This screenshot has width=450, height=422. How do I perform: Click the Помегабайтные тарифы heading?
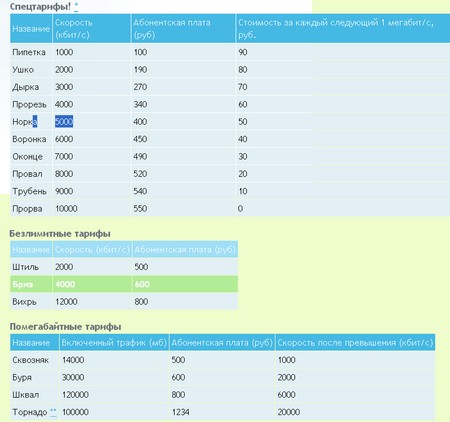65,327
